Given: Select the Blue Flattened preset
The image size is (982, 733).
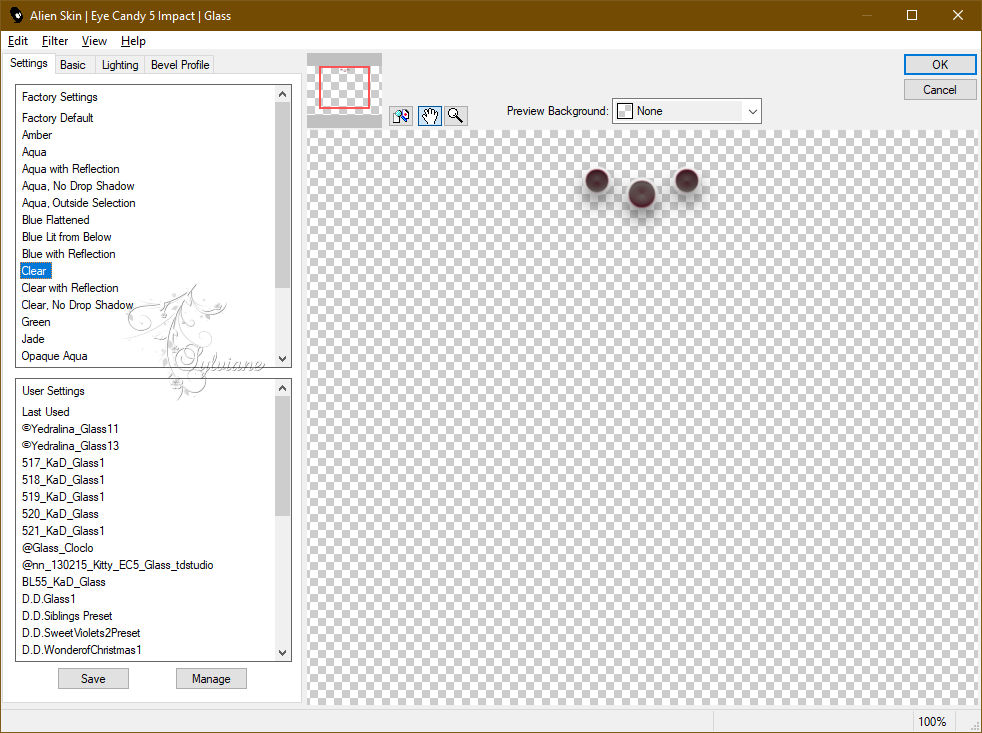Looking at the screenshot, I should click(56, 219).
